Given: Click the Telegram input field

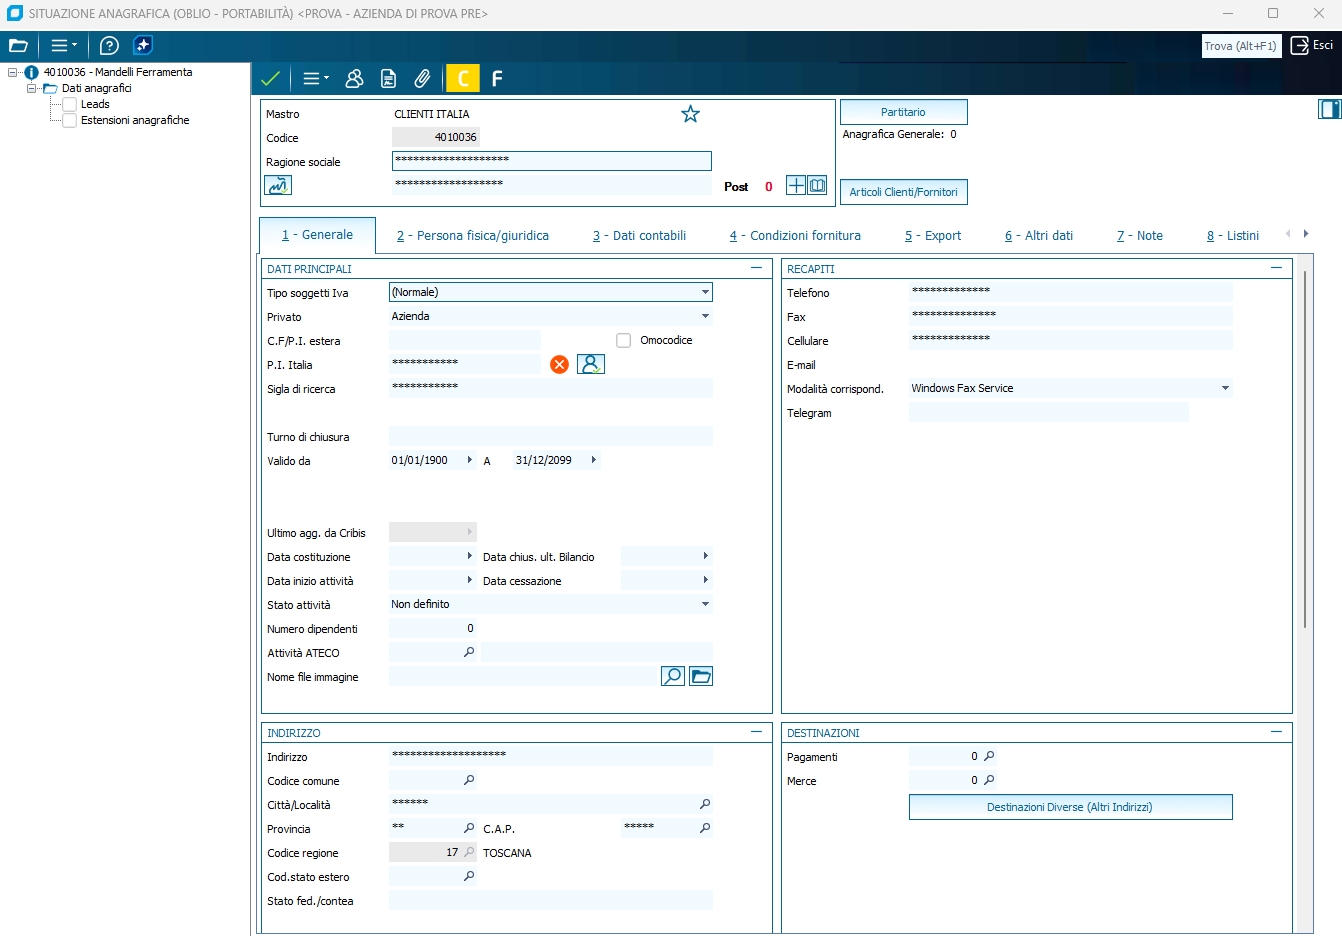Looking at the screenshot, I should tap(1048, 413).
